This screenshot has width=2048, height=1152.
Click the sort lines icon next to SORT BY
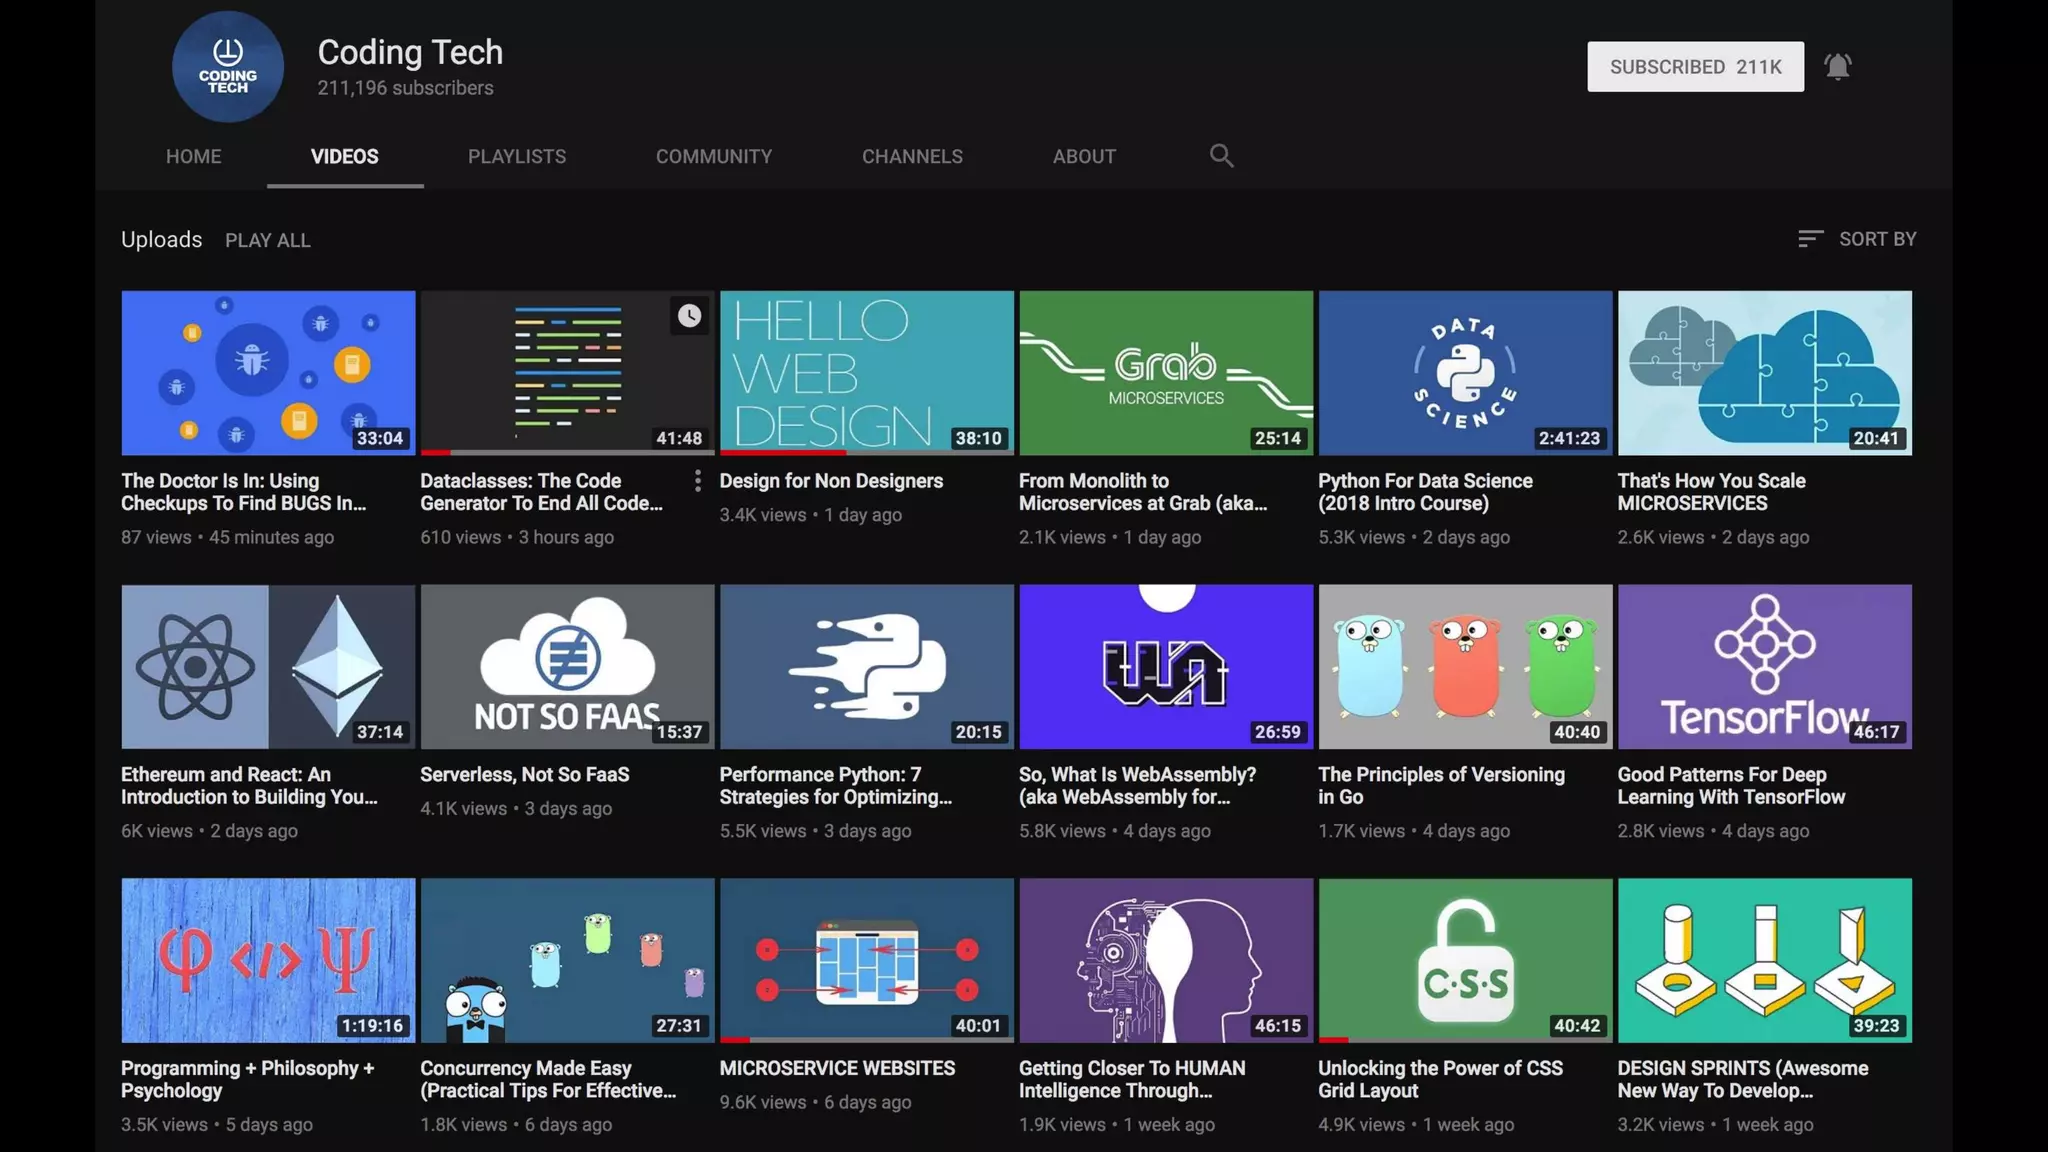pyautogui.click(x=1810, y=239)
